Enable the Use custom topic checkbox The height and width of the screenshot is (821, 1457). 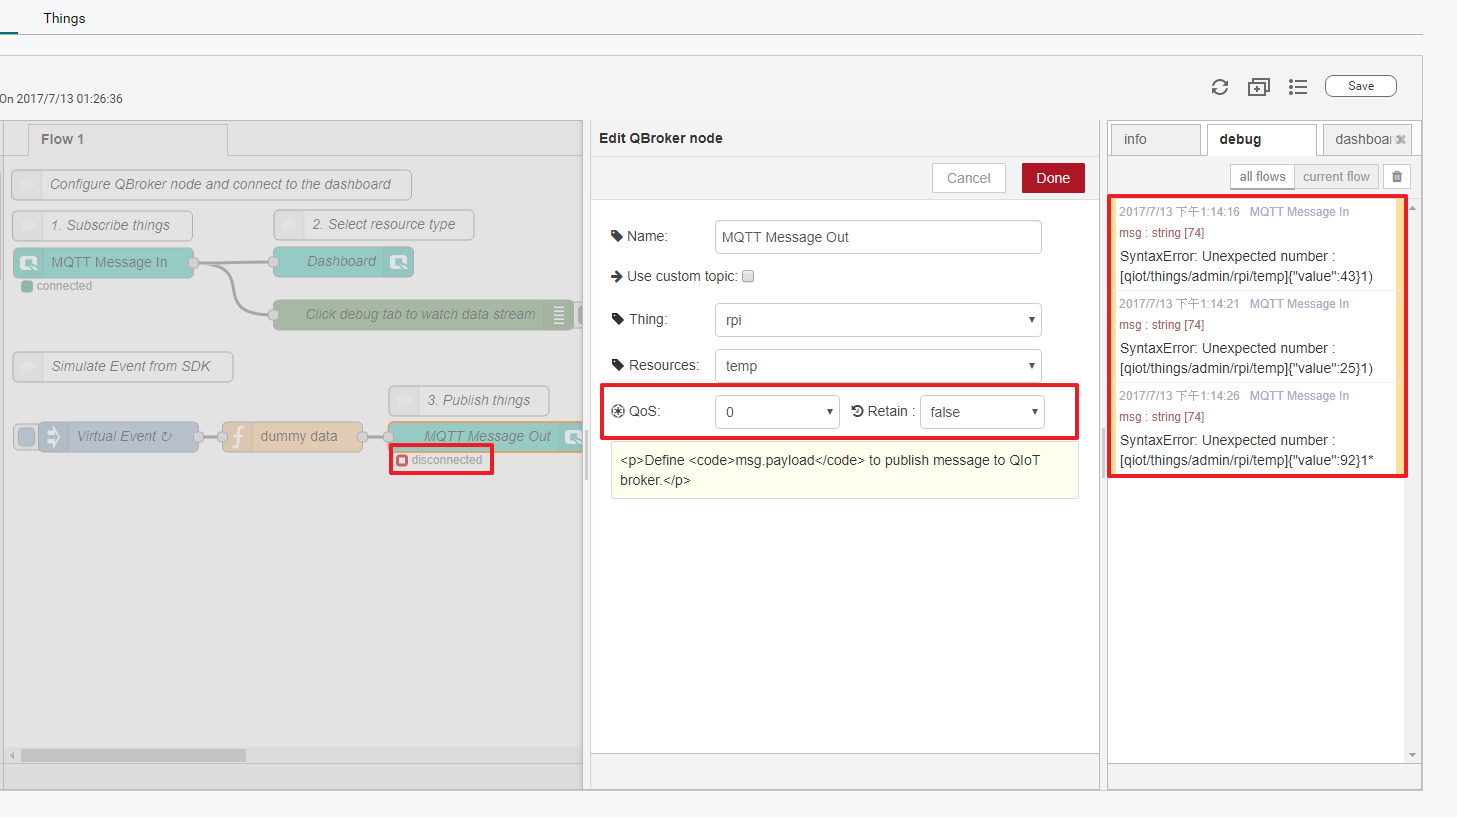(748, 277)
